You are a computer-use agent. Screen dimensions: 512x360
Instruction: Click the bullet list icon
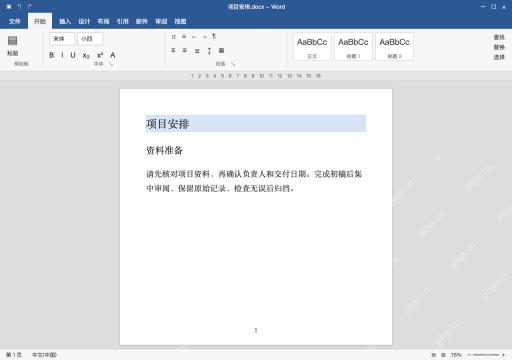[x=174, y=37]
